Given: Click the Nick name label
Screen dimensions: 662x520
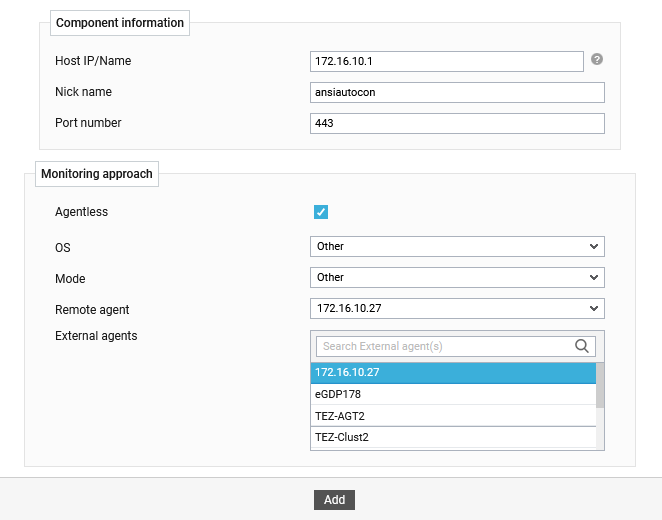Looking at the screenshot, I should (84, 92).
